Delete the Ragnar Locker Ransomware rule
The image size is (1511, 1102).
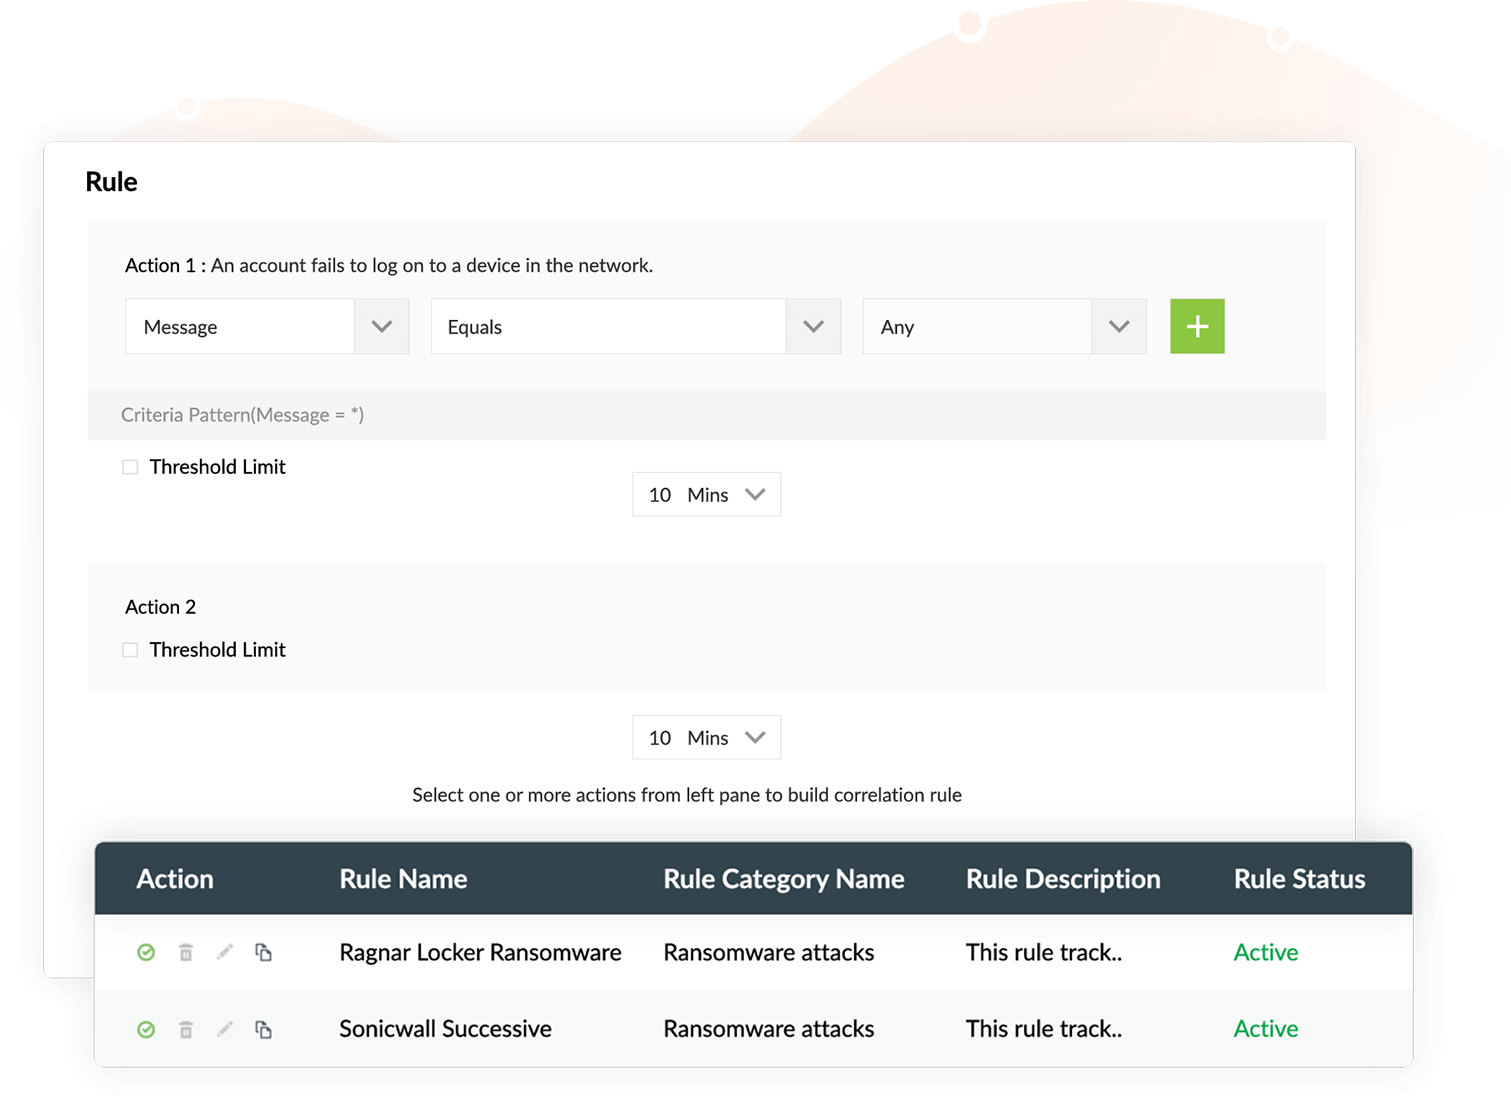pos(186,952)
